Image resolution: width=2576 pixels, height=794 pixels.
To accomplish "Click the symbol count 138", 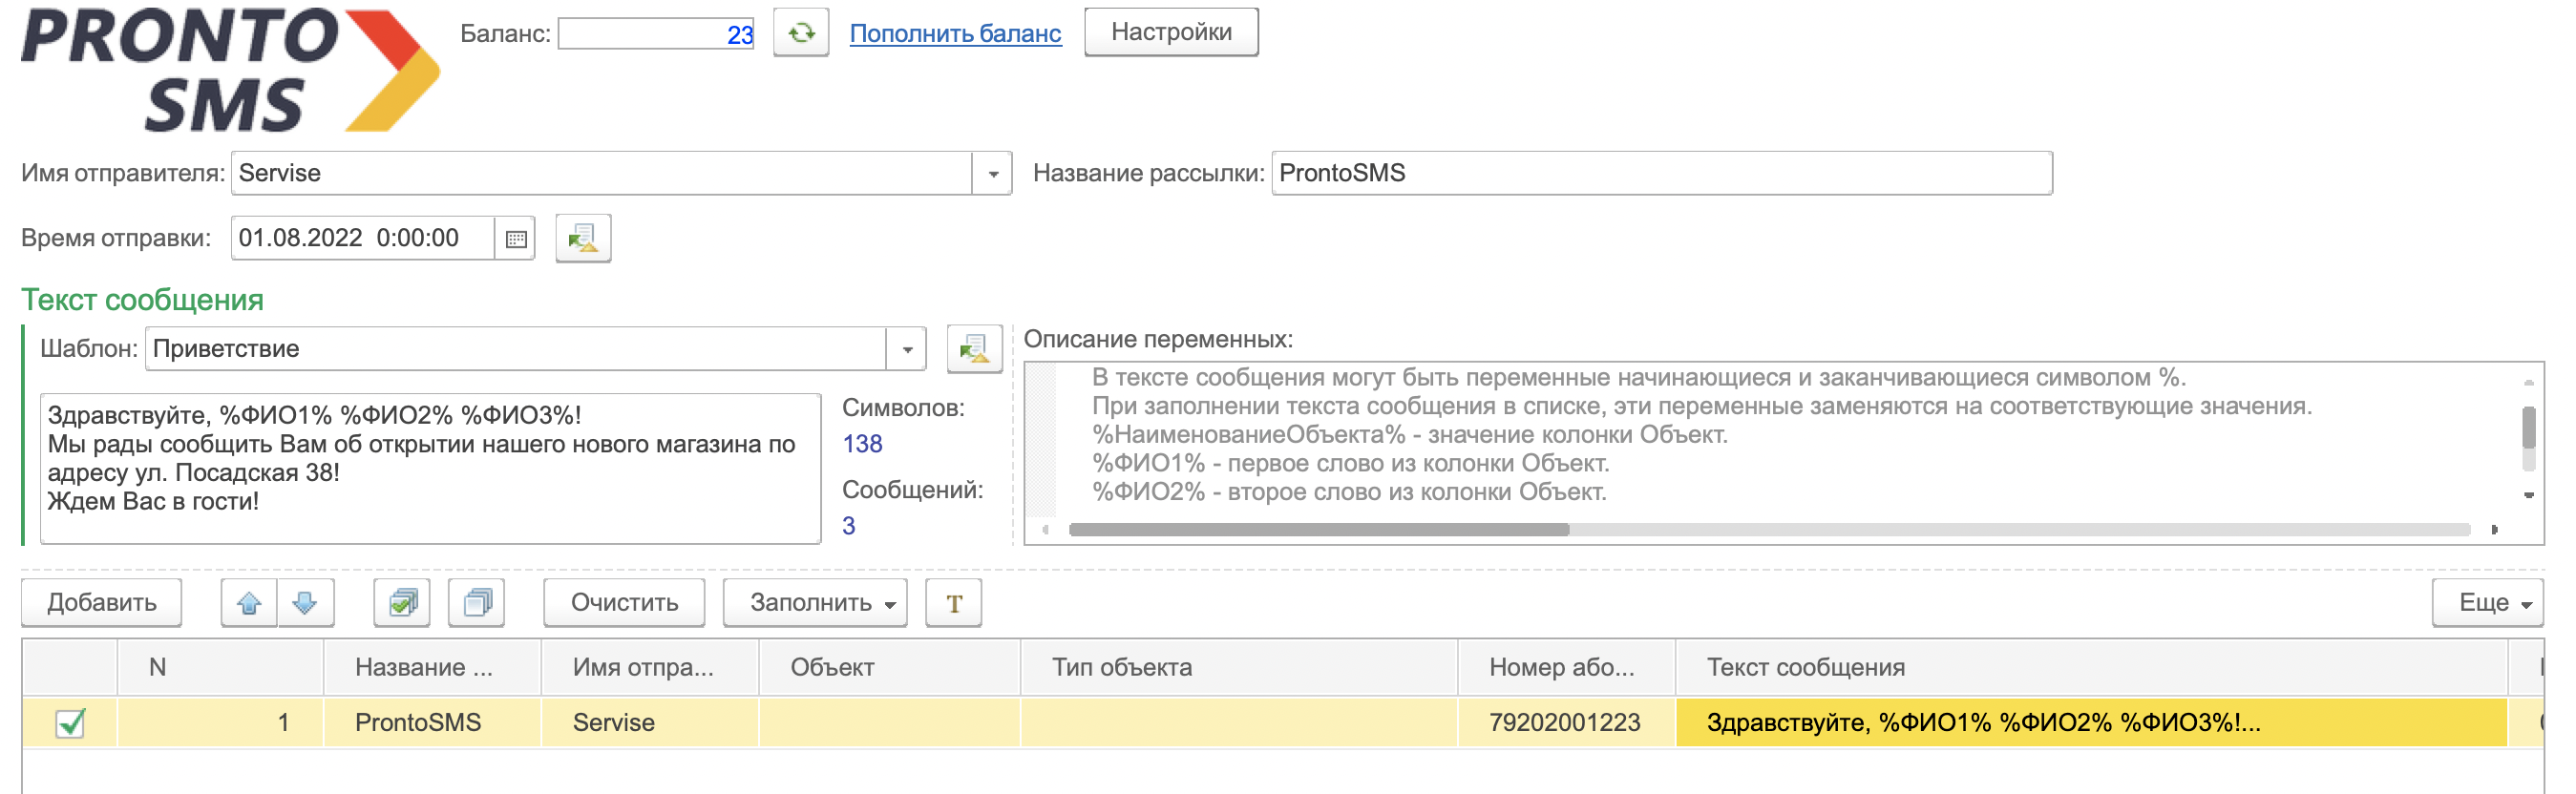I will pos(862,444).
